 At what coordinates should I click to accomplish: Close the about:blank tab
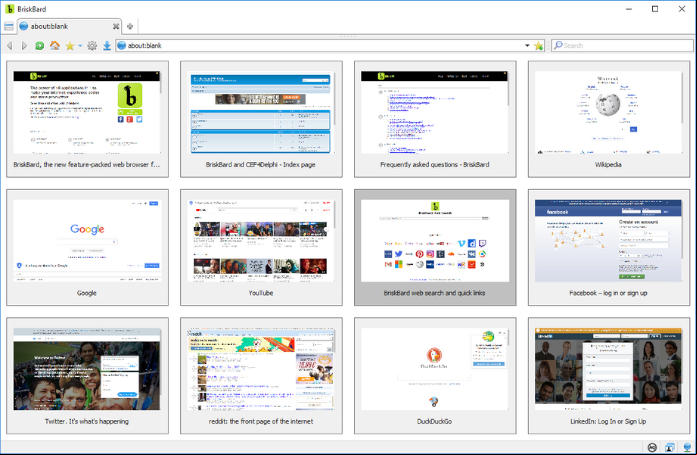116,27
